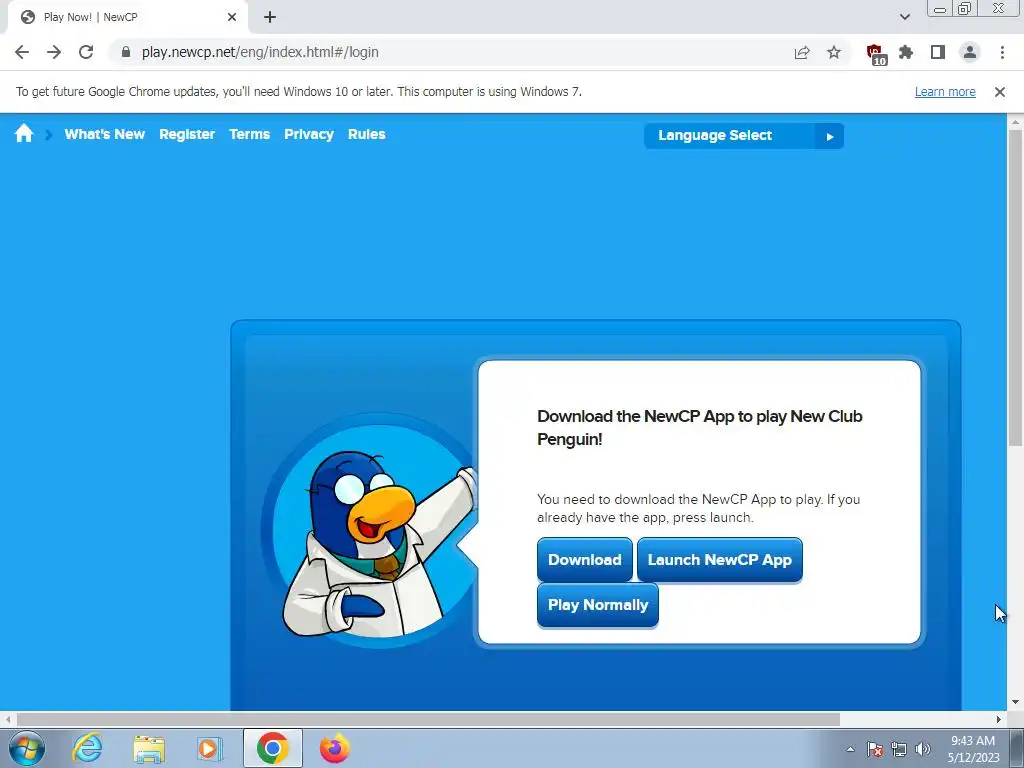Open the Learn more link

click(x=945, y=91)
